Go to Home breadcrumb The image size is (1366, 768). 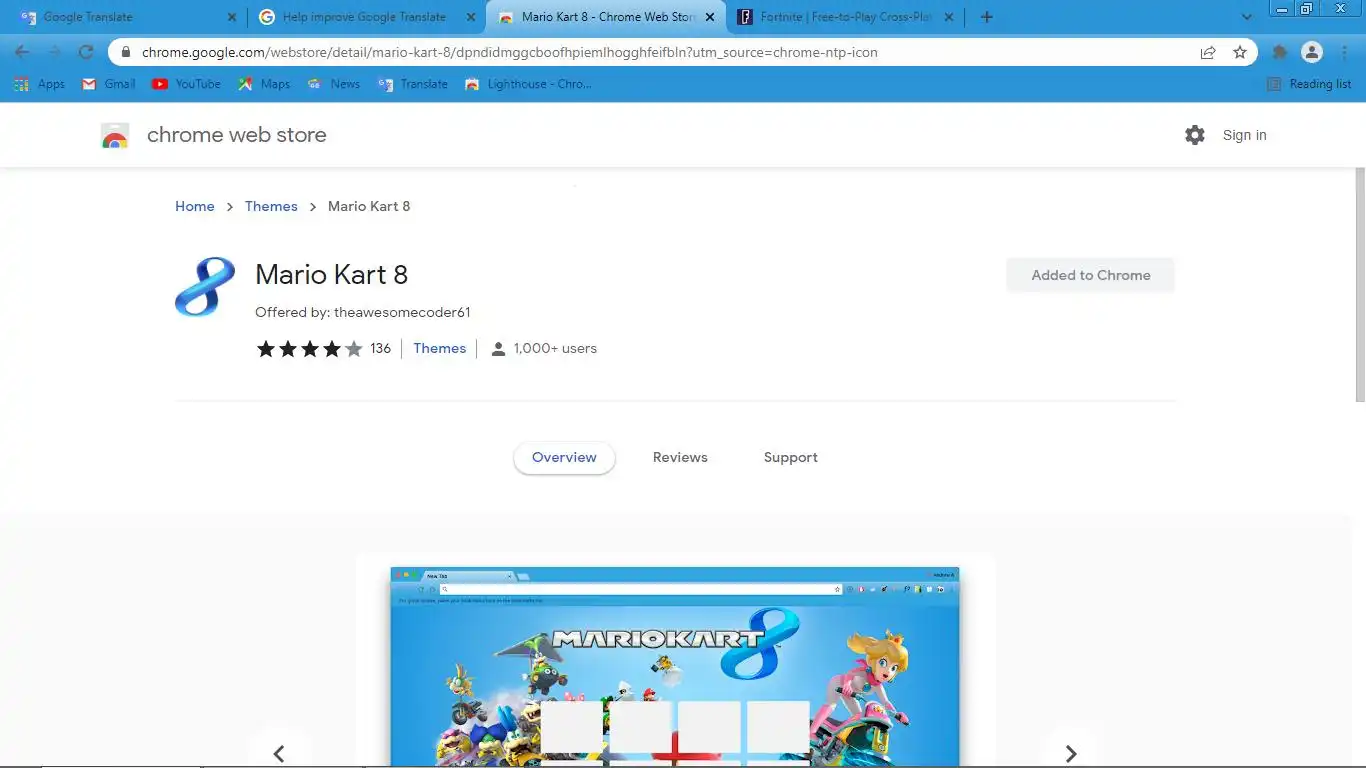coord(195,206)
